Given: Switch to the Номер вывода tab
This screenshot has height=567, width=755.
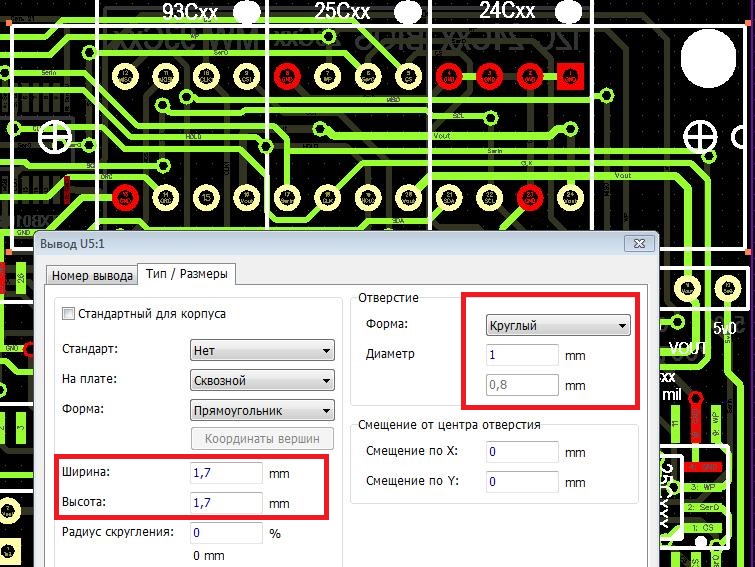Looking at the screenshot, I should 92,275.
